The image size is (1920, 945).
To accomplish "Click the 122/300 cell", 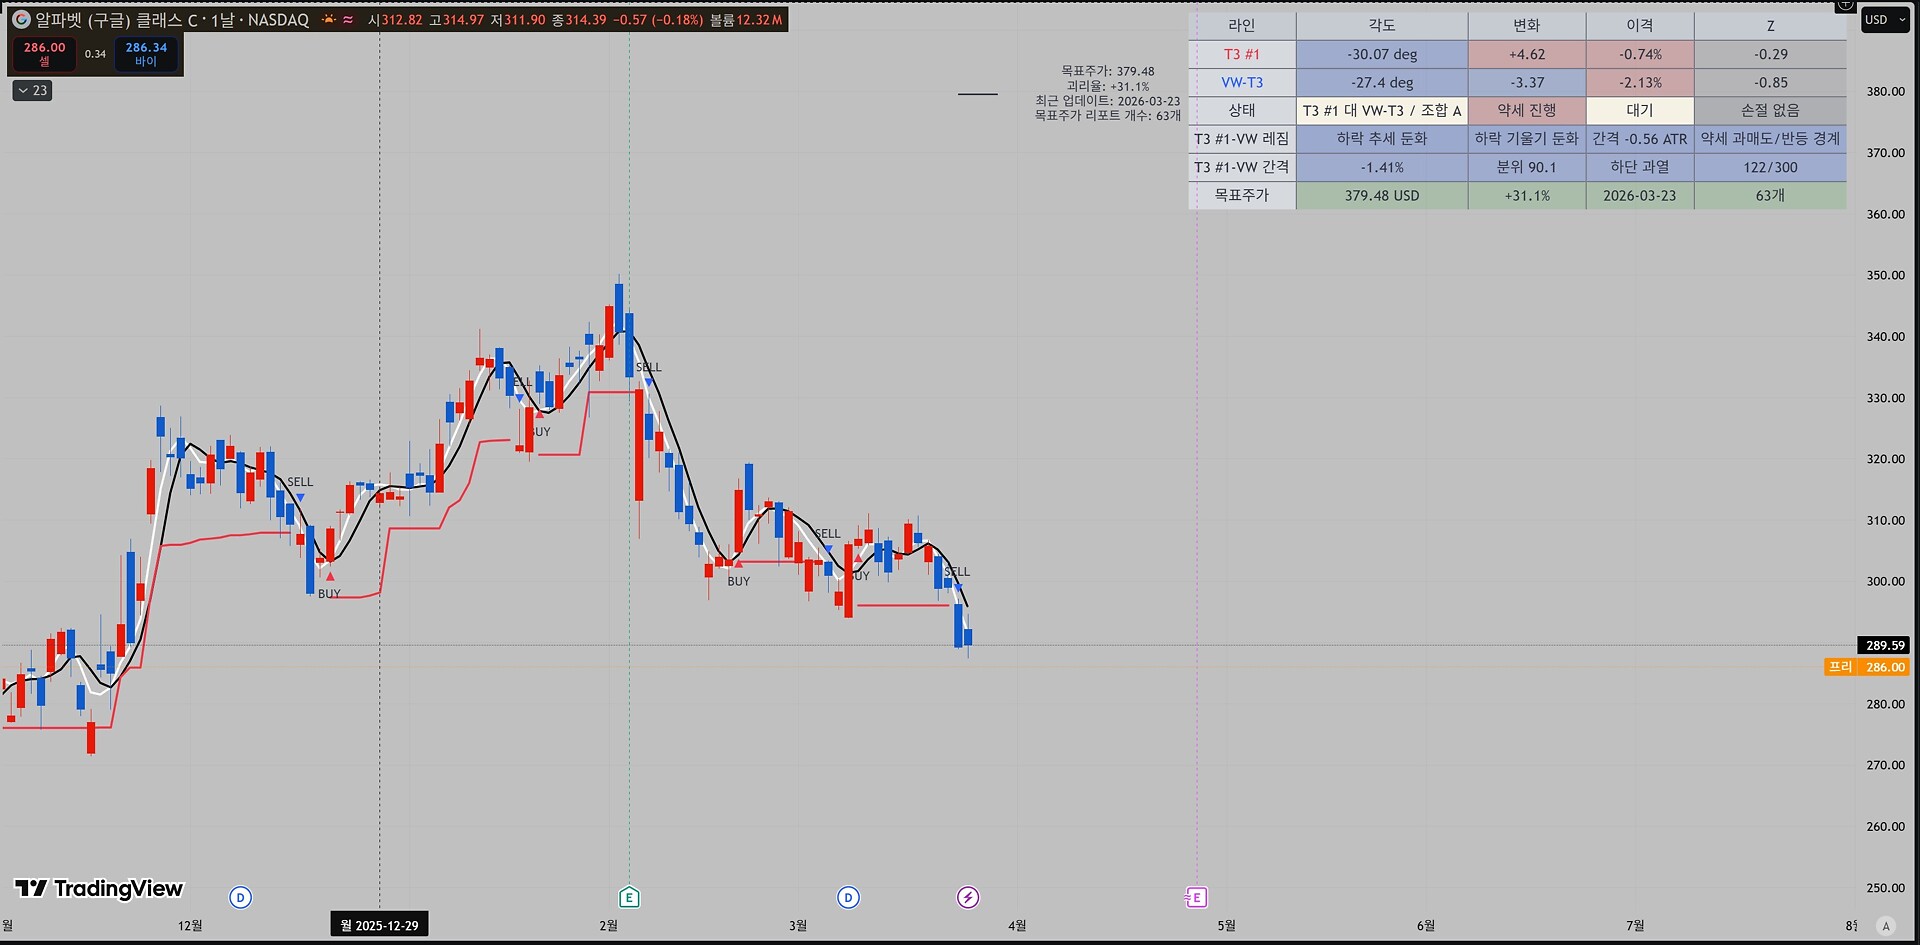I will (1770, 167).
